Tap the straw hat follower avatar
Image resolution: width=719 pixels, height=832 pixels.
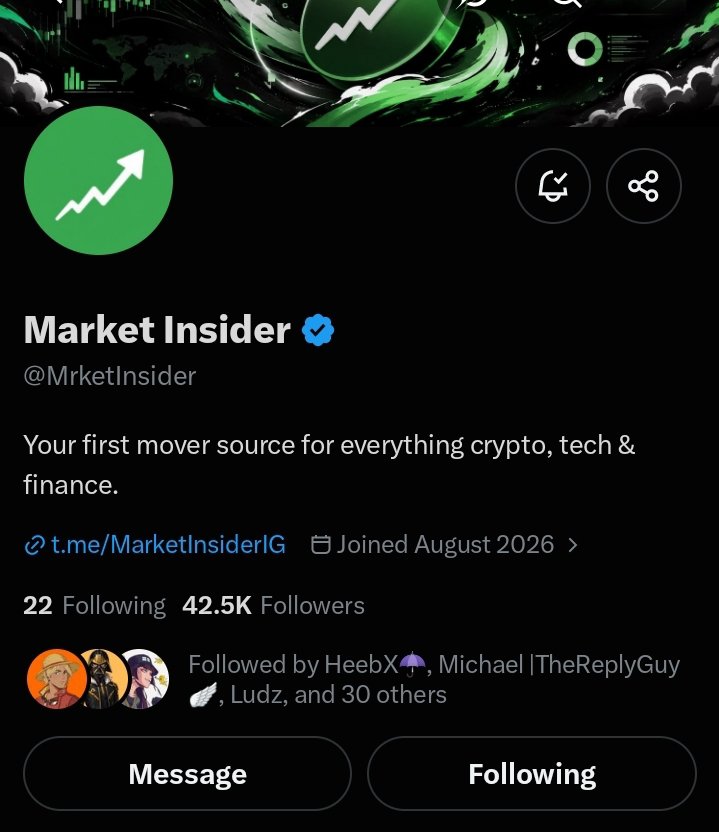pyautogui.click(x=57, y=679)
